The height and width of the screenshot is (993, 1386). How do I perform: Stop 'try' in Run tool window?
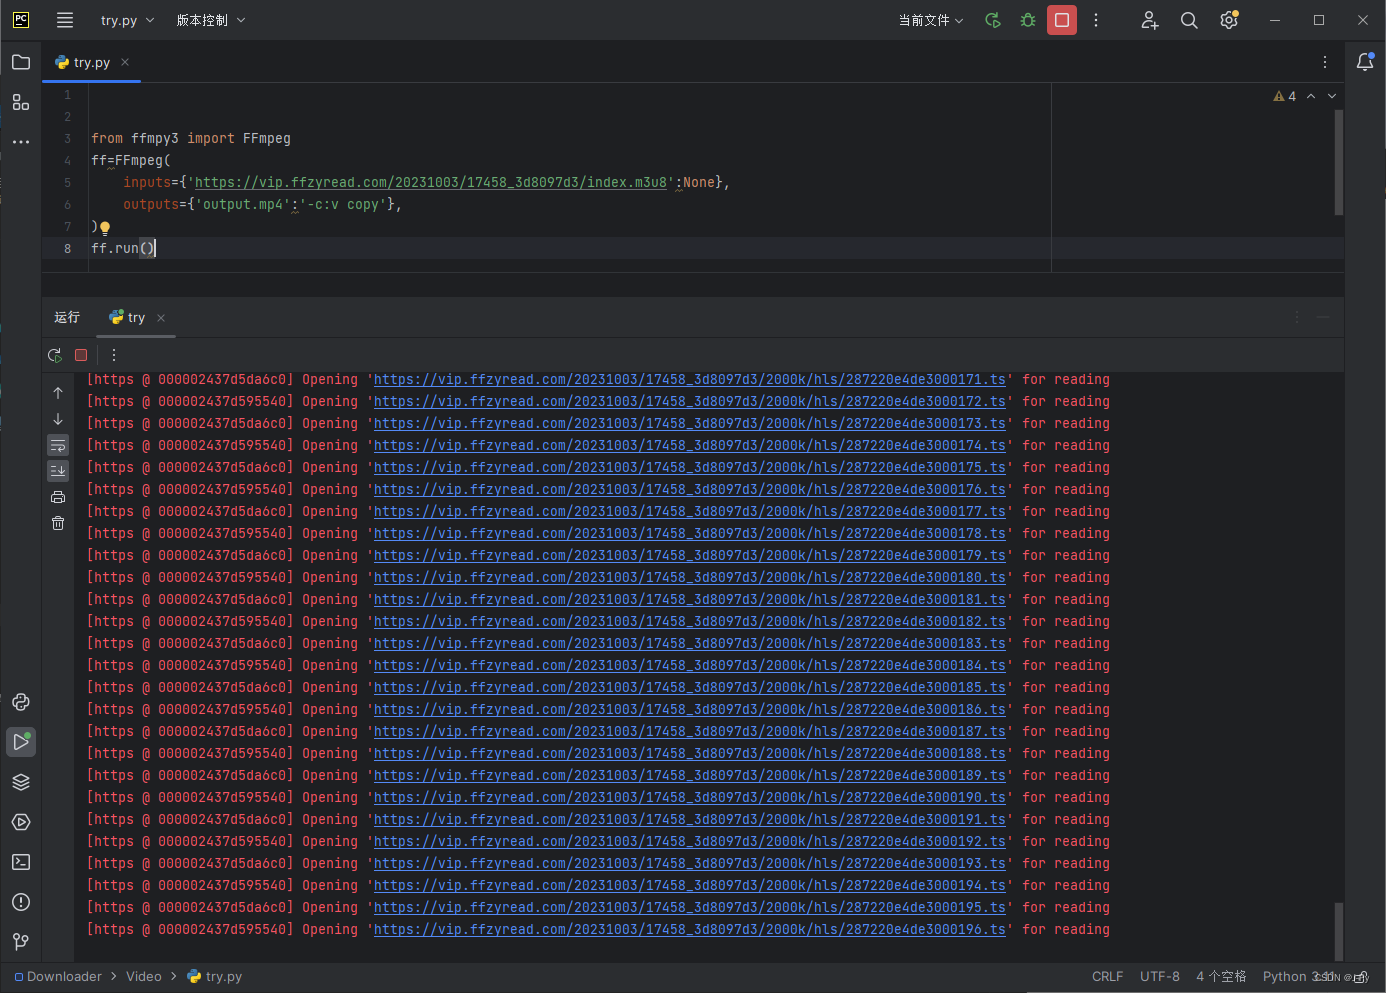81,355
